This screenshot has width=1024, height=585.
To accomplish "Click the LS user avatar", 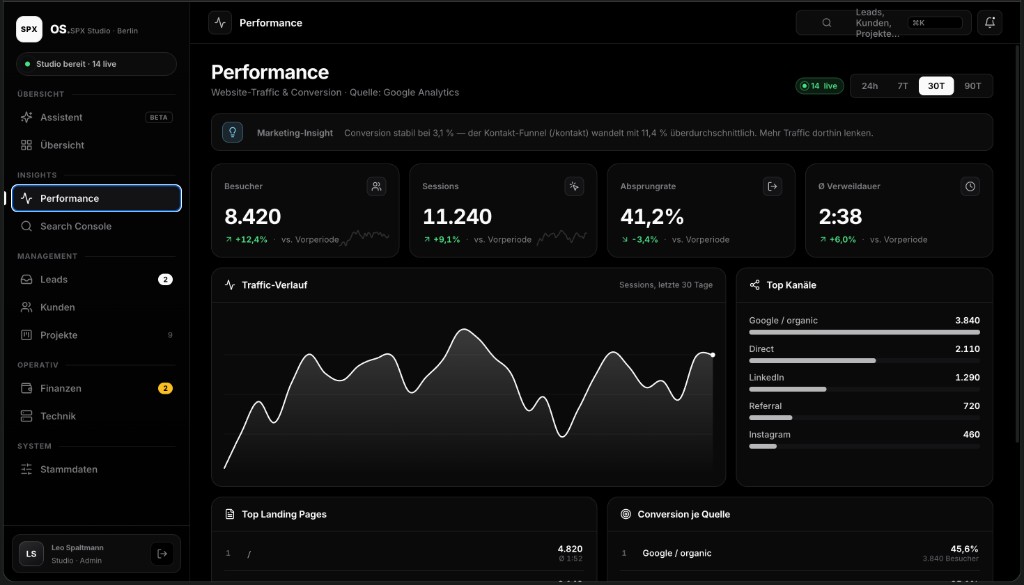I will click(31, 554).
